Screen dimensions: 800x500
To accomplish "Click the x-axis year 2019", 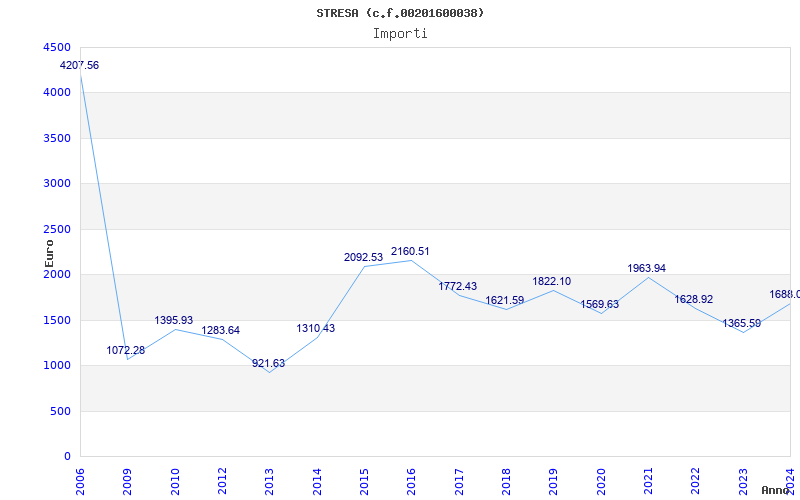I will (554, 481).
